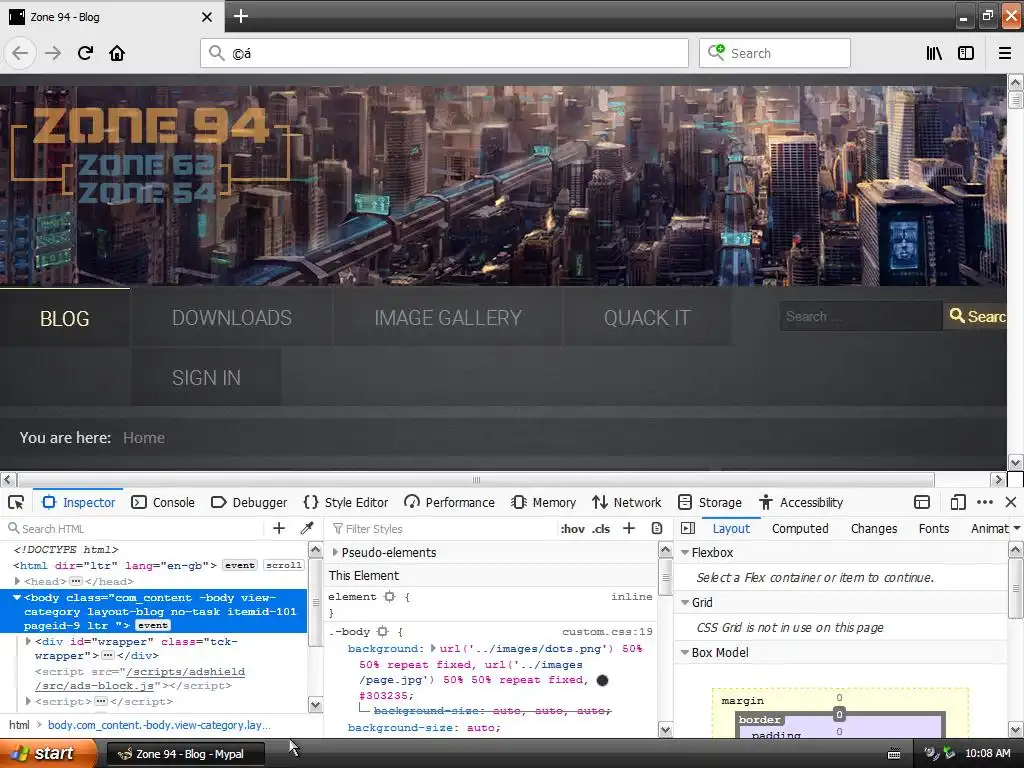Image resolution: width=1024 pixels, height=768 pixels.
Task: Expand the head node
Action: [x=18, y=581]
